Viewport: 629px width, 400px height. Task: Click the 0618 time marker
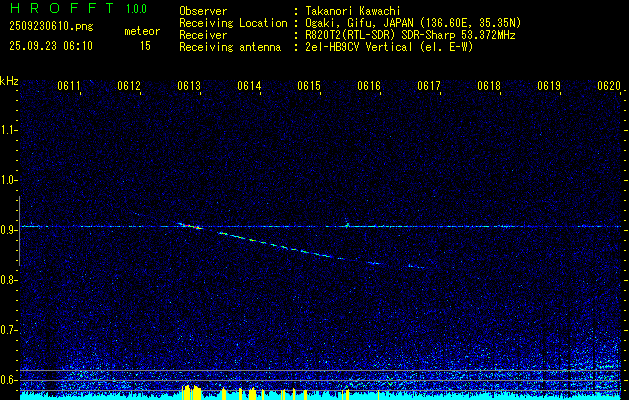(489, 86)
